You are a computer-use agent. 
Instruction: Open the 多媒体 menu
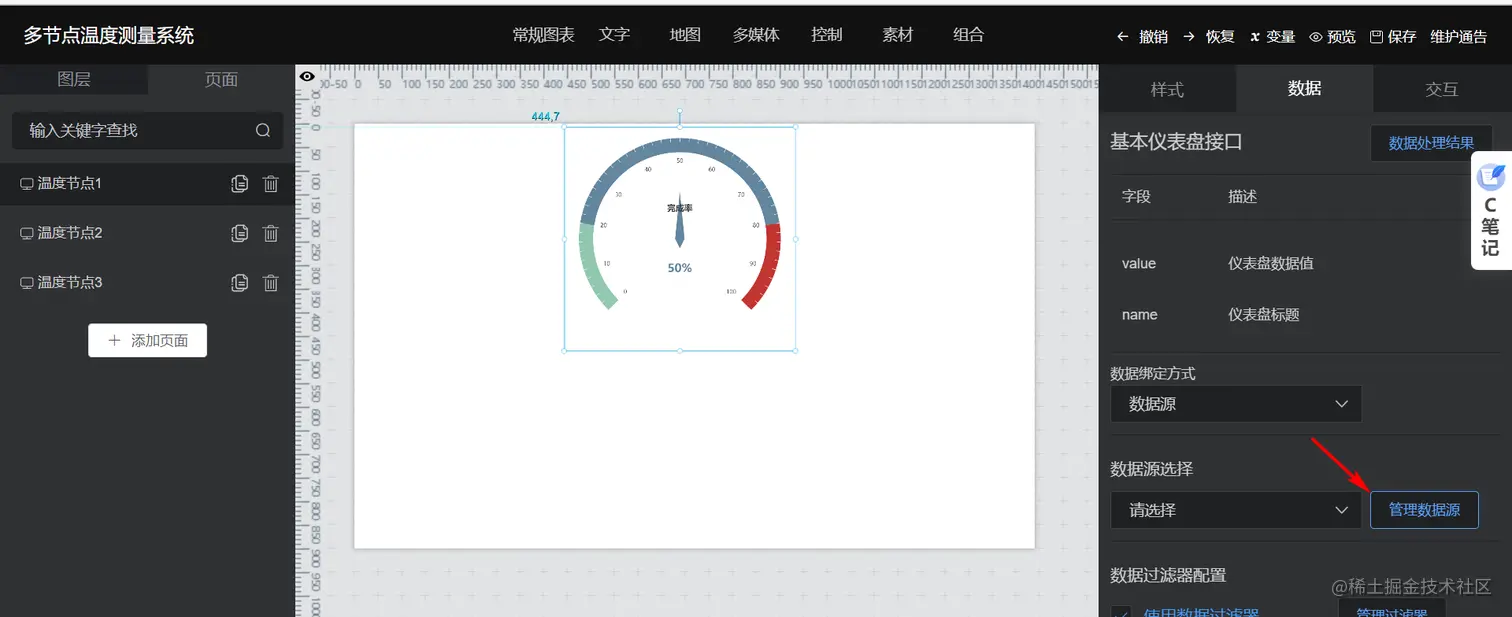tap(756, 34)
